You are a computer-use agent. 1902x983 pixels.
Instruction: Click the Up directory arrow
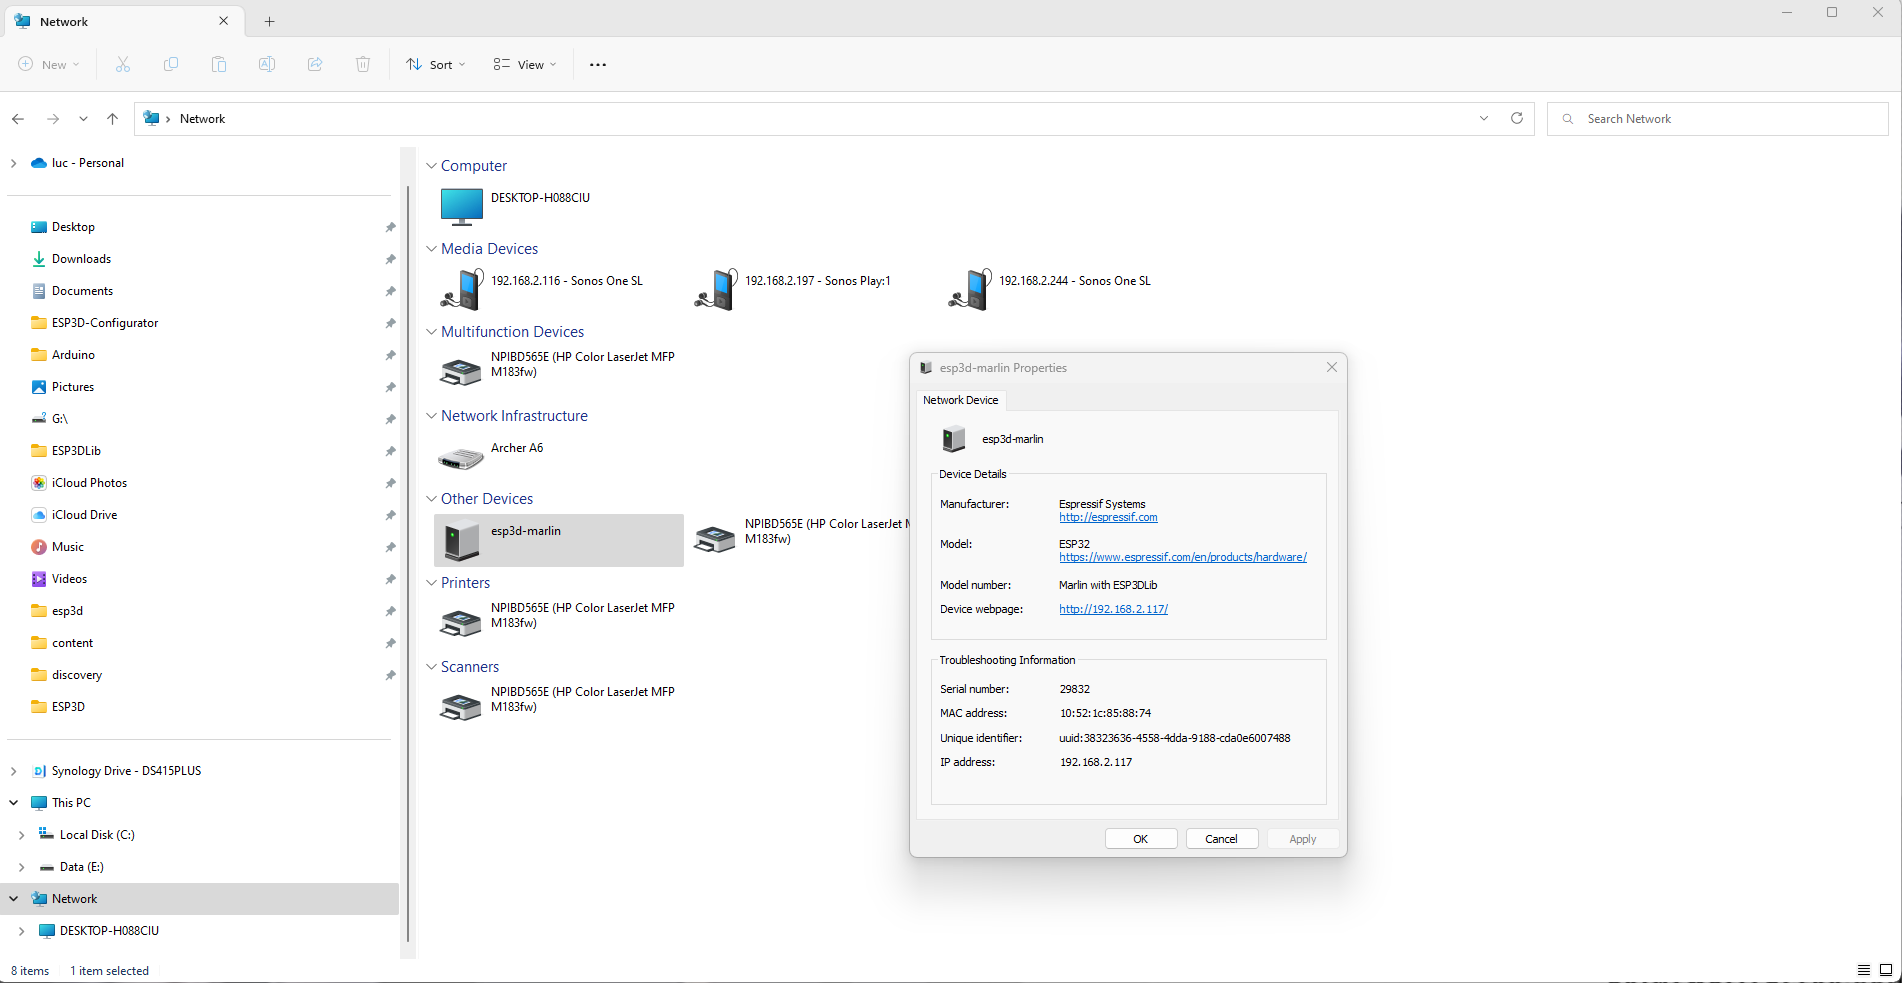[x=112, y=119]
